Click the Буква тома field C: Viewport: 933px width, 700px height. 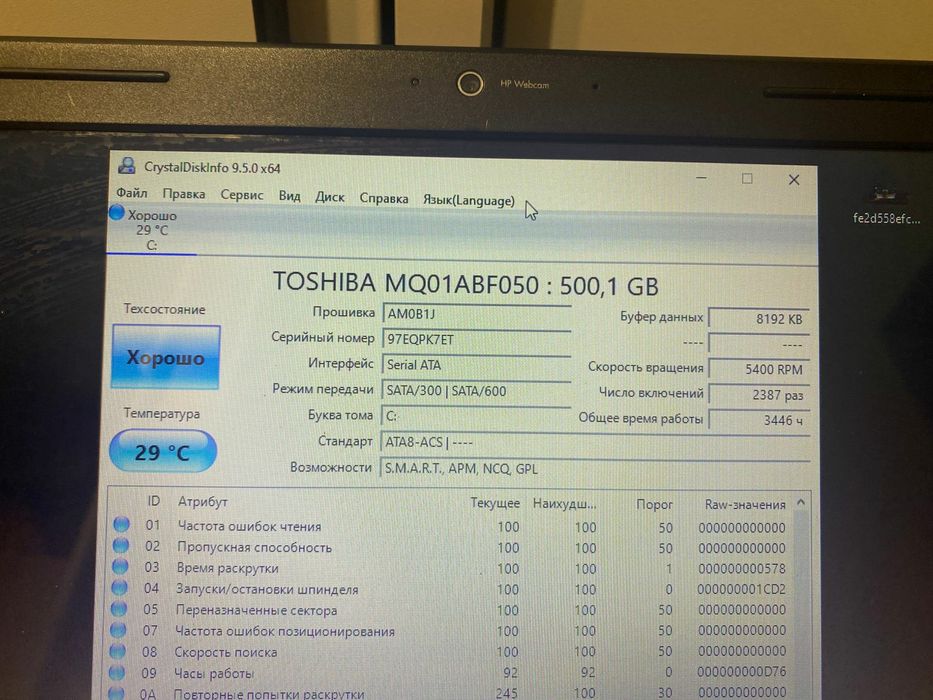pyautogui.click(x=475, y=416)
